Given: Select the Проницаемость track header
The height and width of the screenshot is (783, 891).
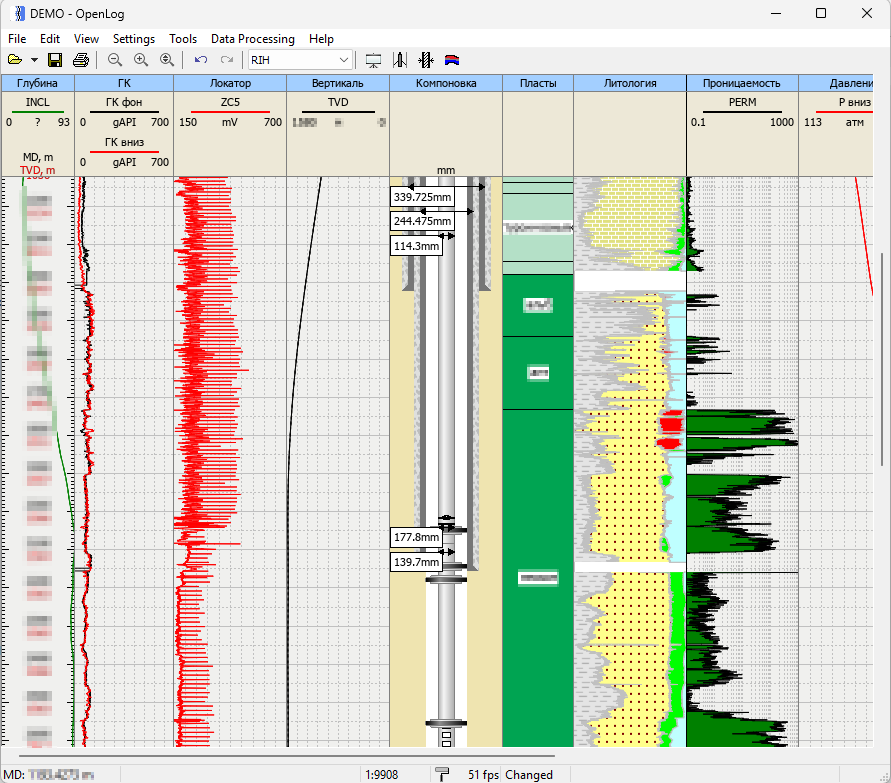Looking at the screenshot, I should tap(742, 83).
